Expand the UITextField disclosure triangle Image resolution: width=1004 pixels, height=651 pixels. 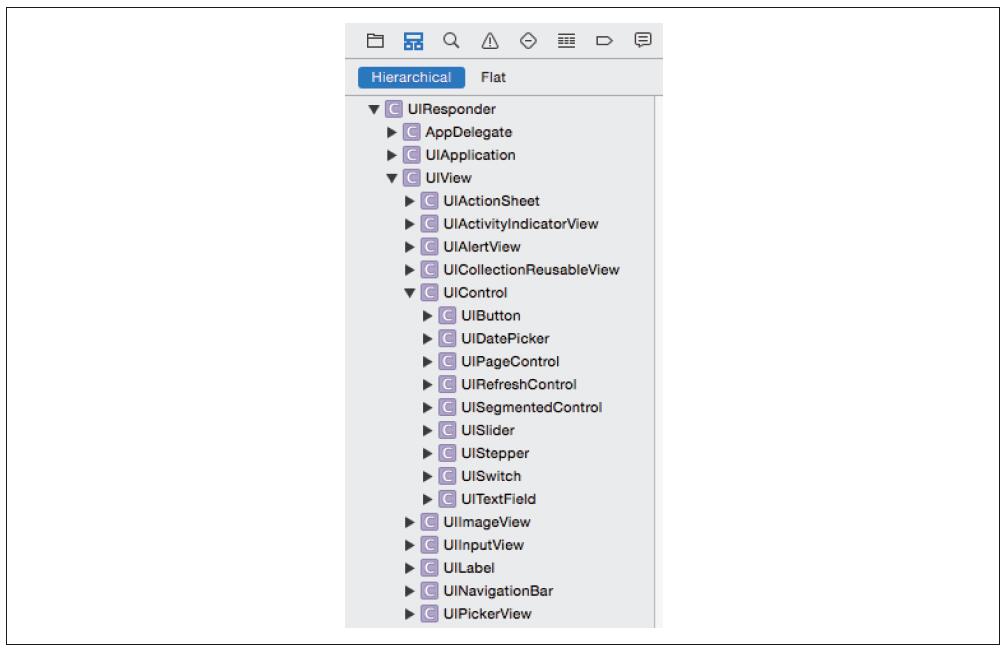[x=428, y=499]
